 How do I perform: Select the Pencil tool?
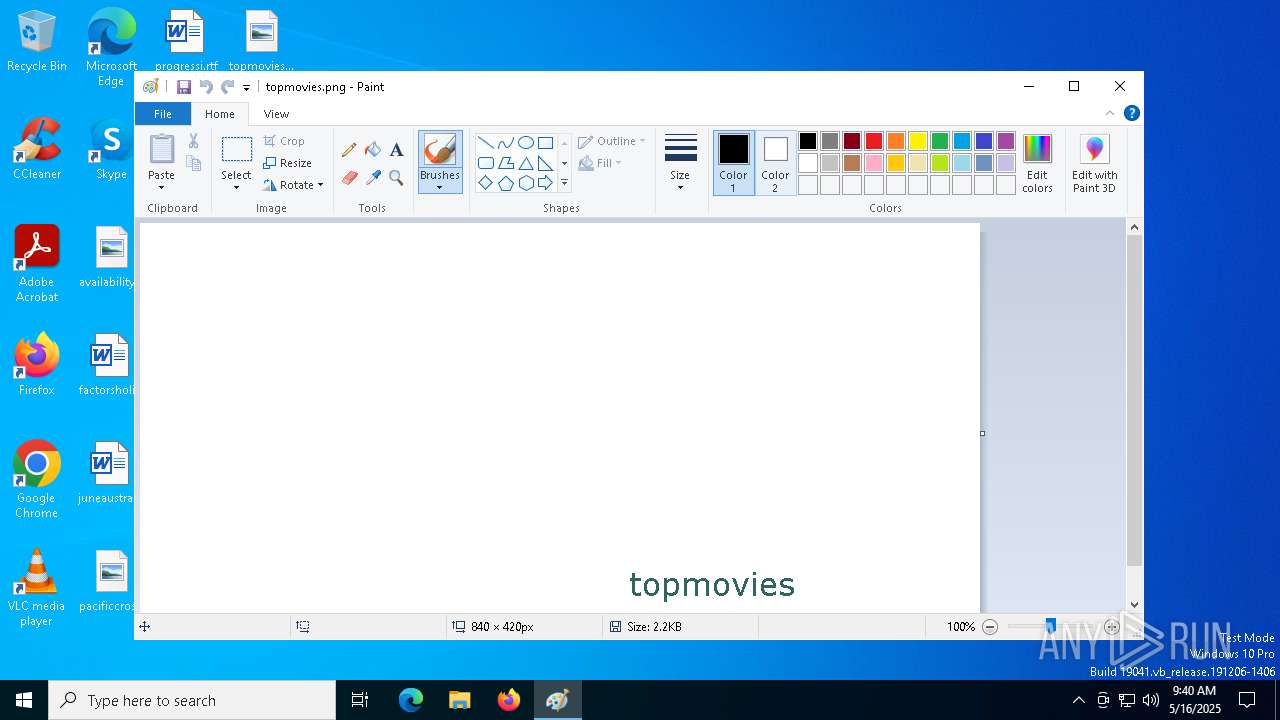349,150
